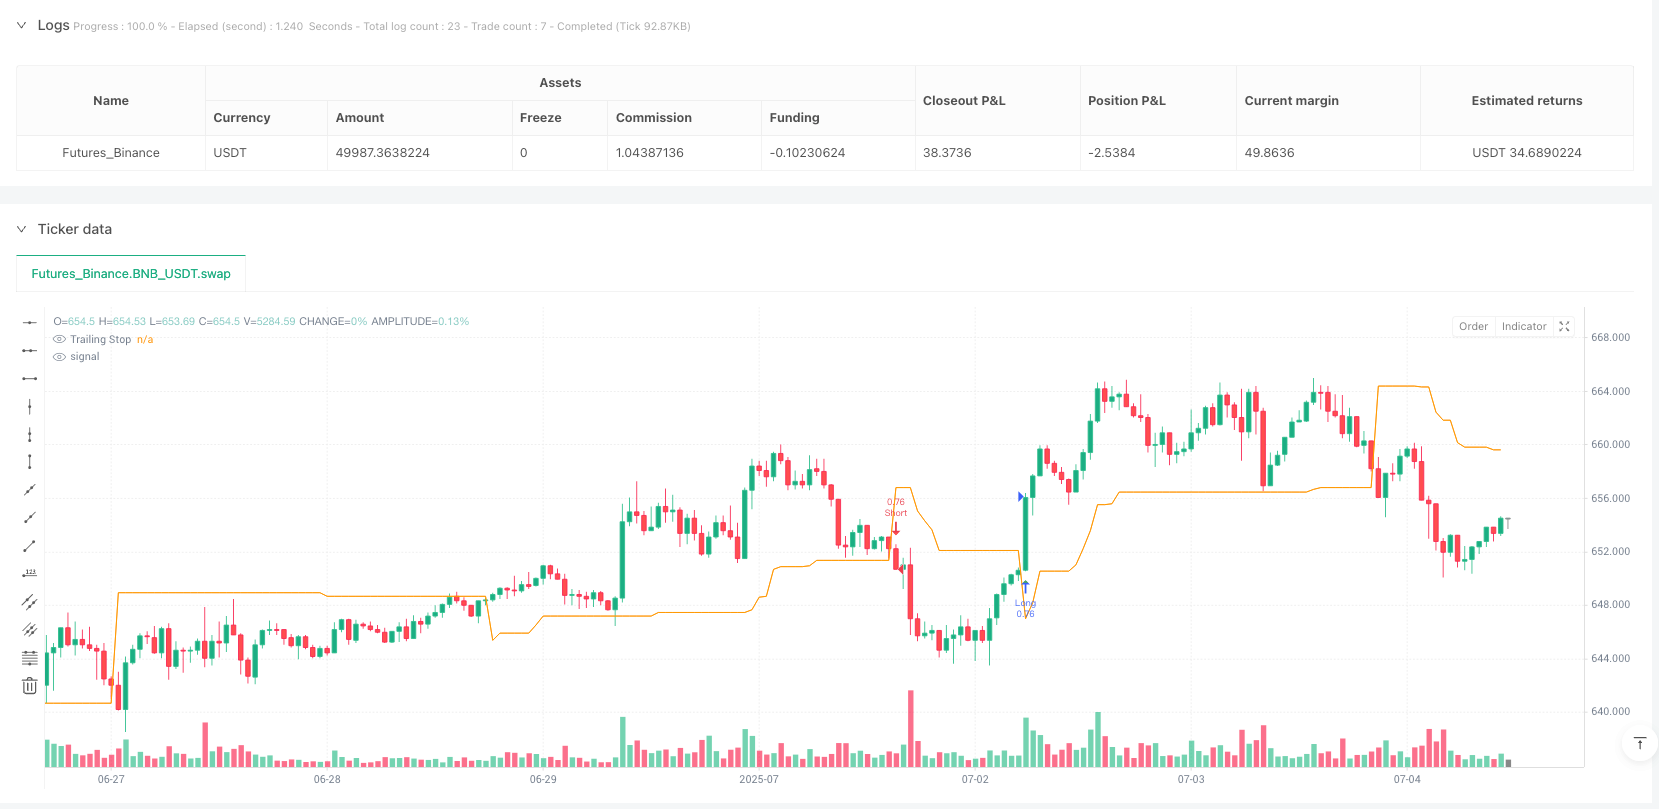This screenshot has width=1659, height=809.
Task: Click the tallest red volume bar
Action: tap(911, 728)
